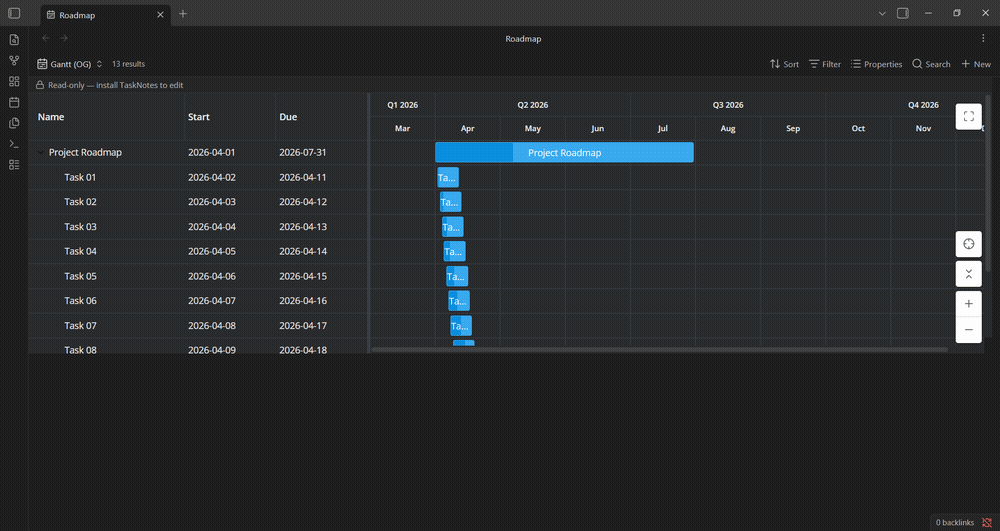The width and height of the screenshot is (1000, 531).
Task: Collapse all rows button in chart
Action: [968, 274]
